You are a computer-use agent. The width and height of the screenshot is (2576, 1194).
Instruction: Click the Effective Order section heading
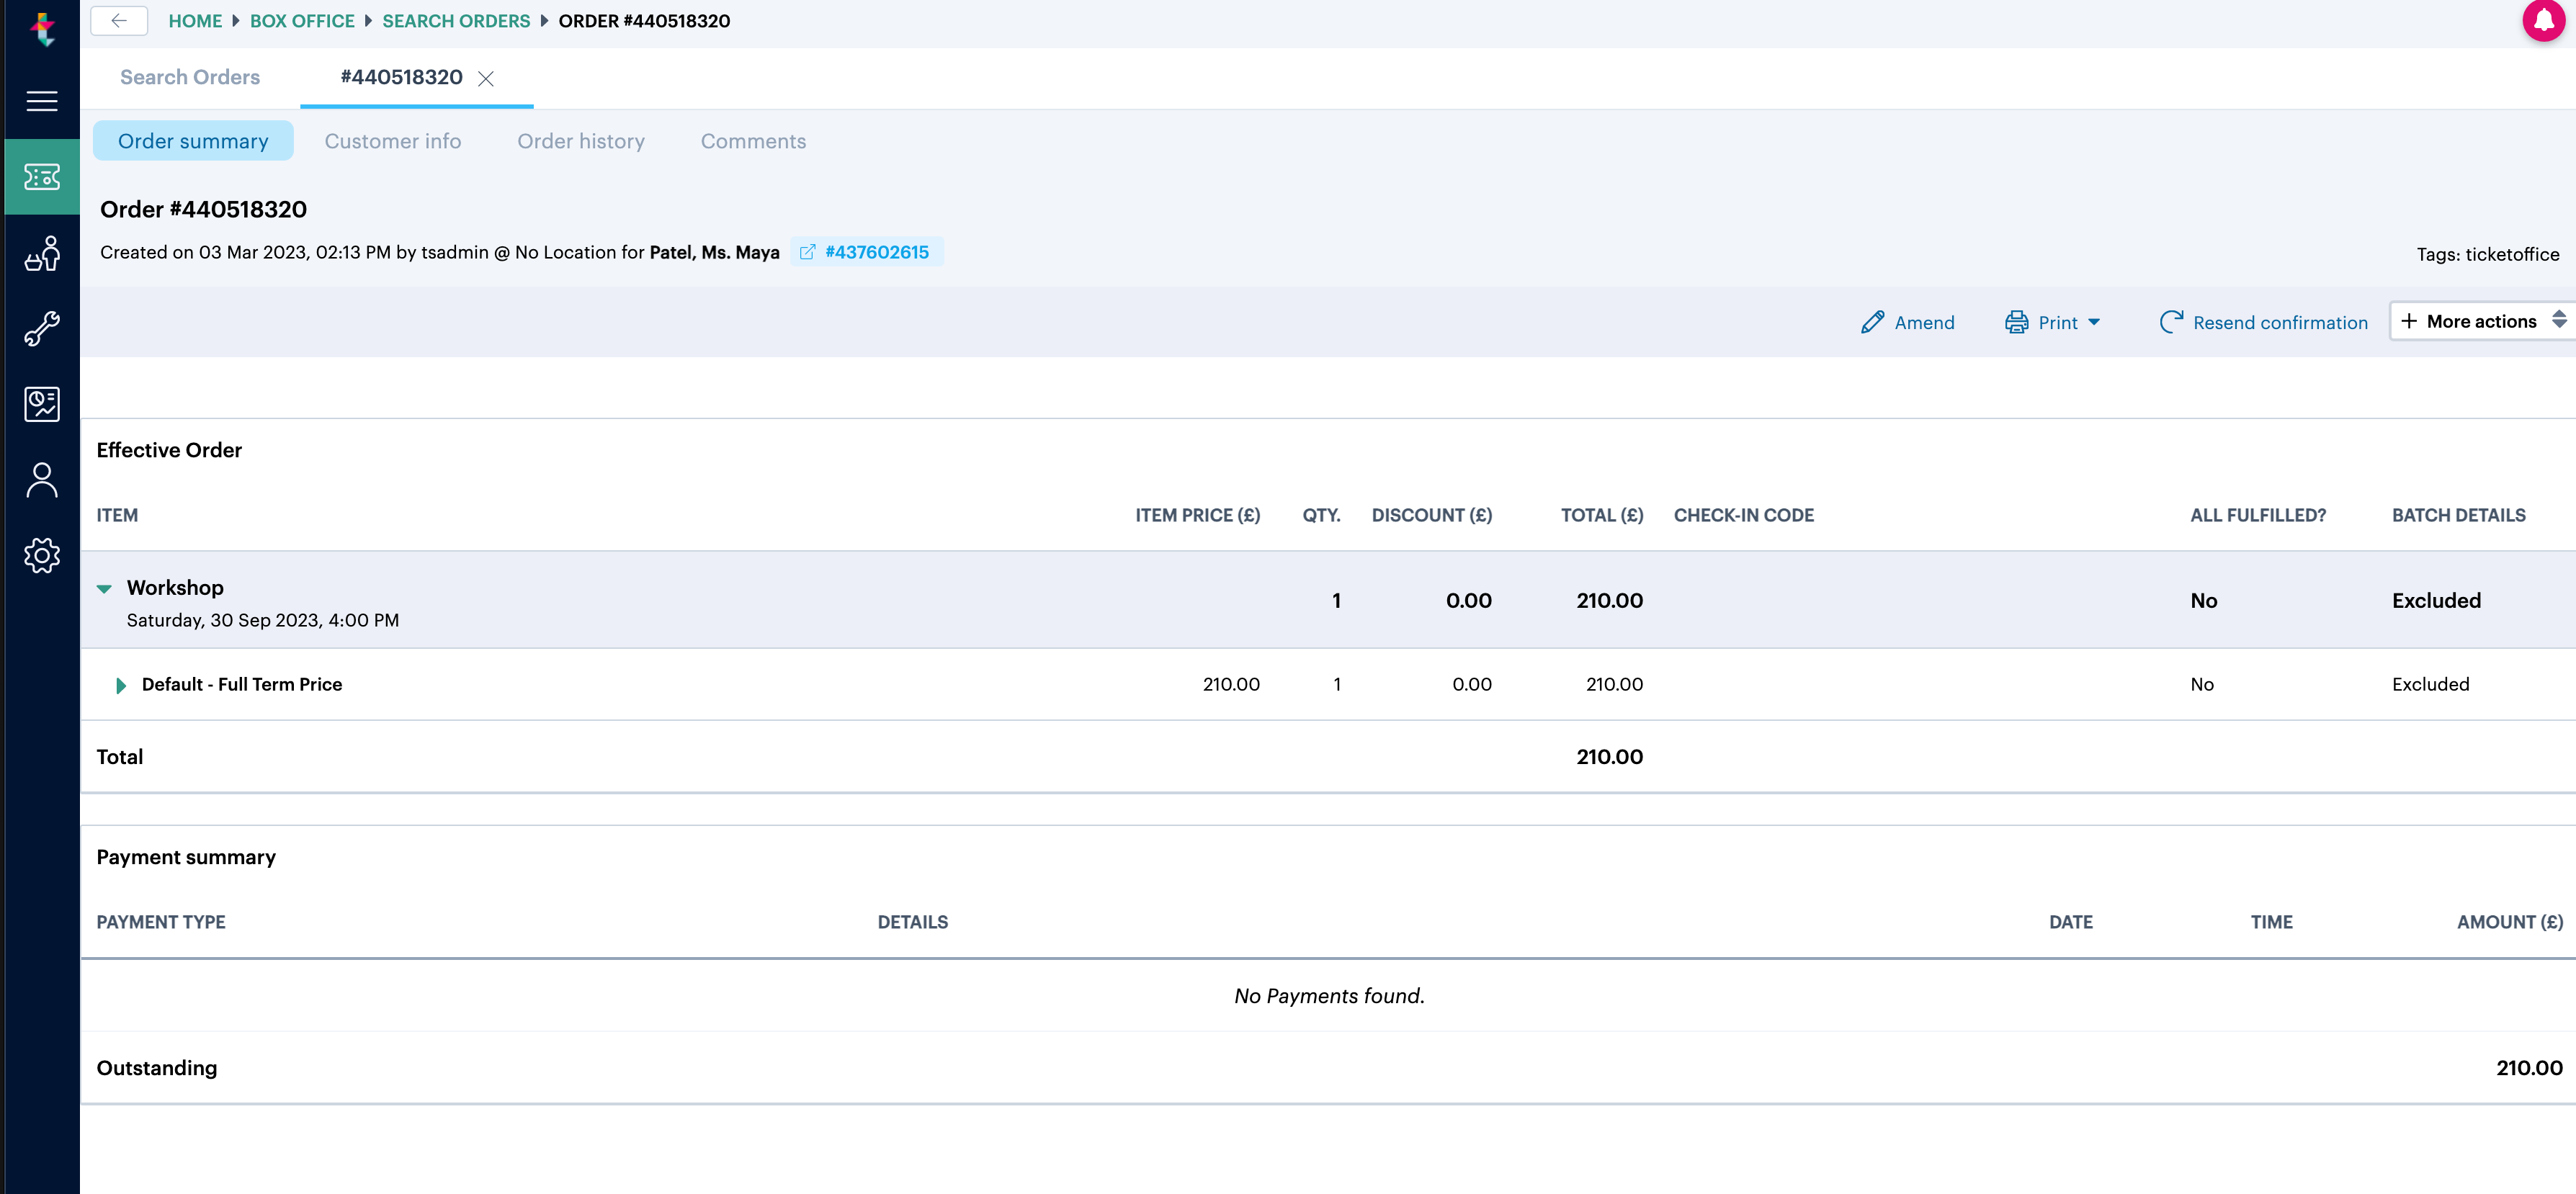pos(169,450)
